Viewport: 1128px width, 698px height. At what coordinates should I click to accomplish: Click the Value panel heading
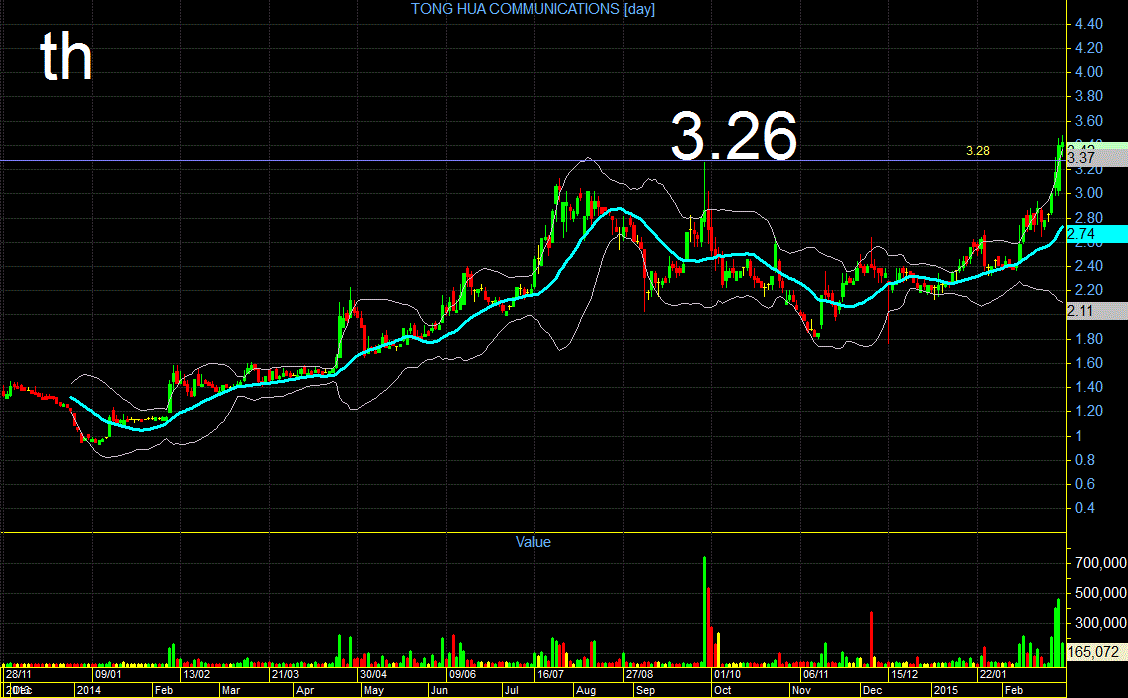(x=533, y=542)
